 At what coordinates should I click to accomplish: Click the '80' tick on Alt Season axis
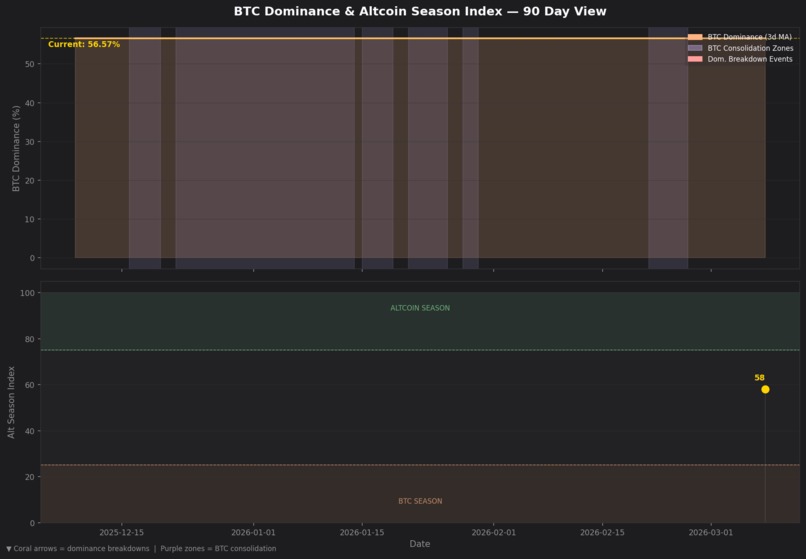click(30, 339)
